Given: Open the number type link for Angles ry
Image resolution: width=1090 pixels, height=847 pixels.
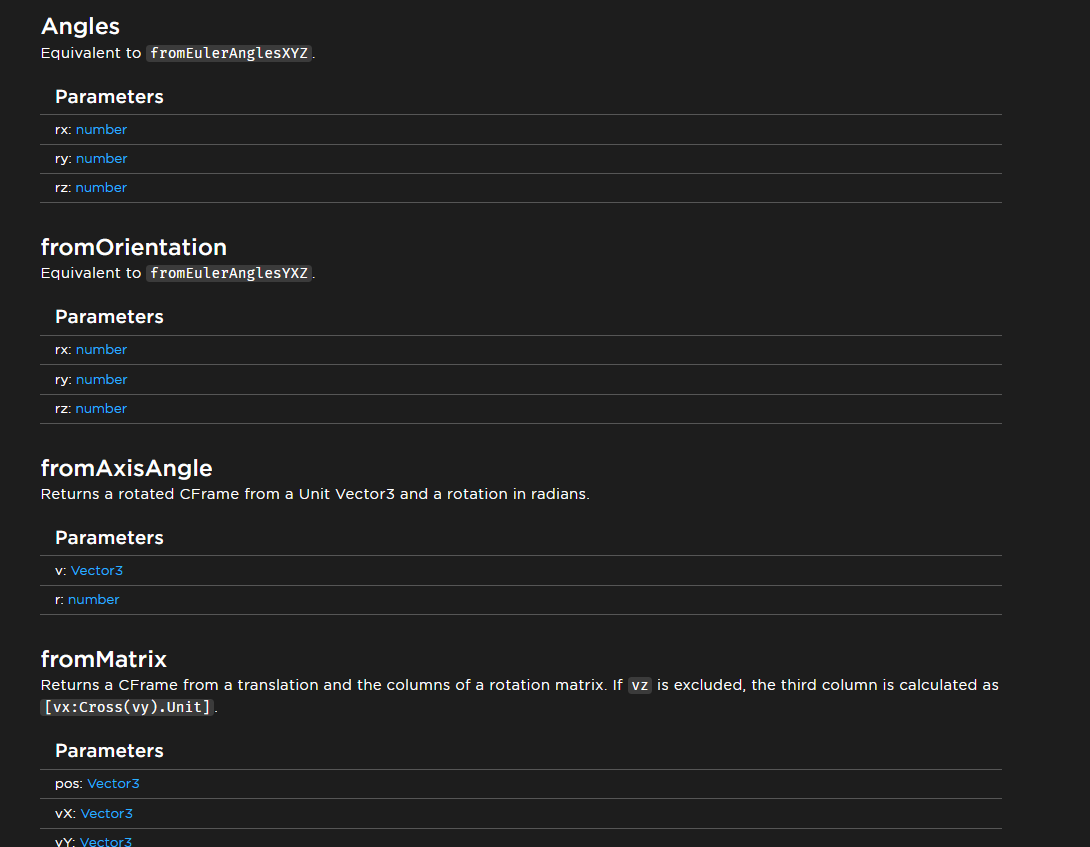Looking at the screenshot, I should pos(101,159).
